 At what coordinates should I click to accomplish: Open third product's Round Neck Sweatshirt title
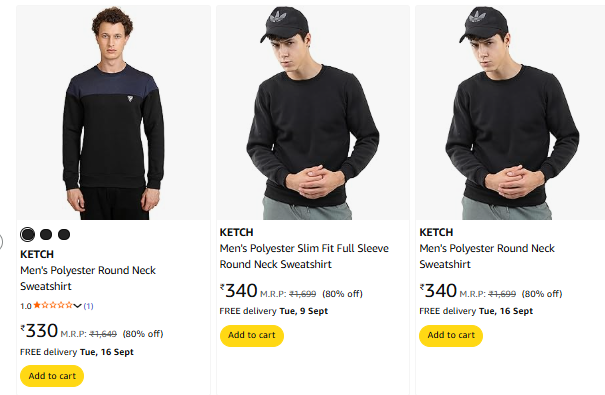pyautogui.click(x=487, y=256)
